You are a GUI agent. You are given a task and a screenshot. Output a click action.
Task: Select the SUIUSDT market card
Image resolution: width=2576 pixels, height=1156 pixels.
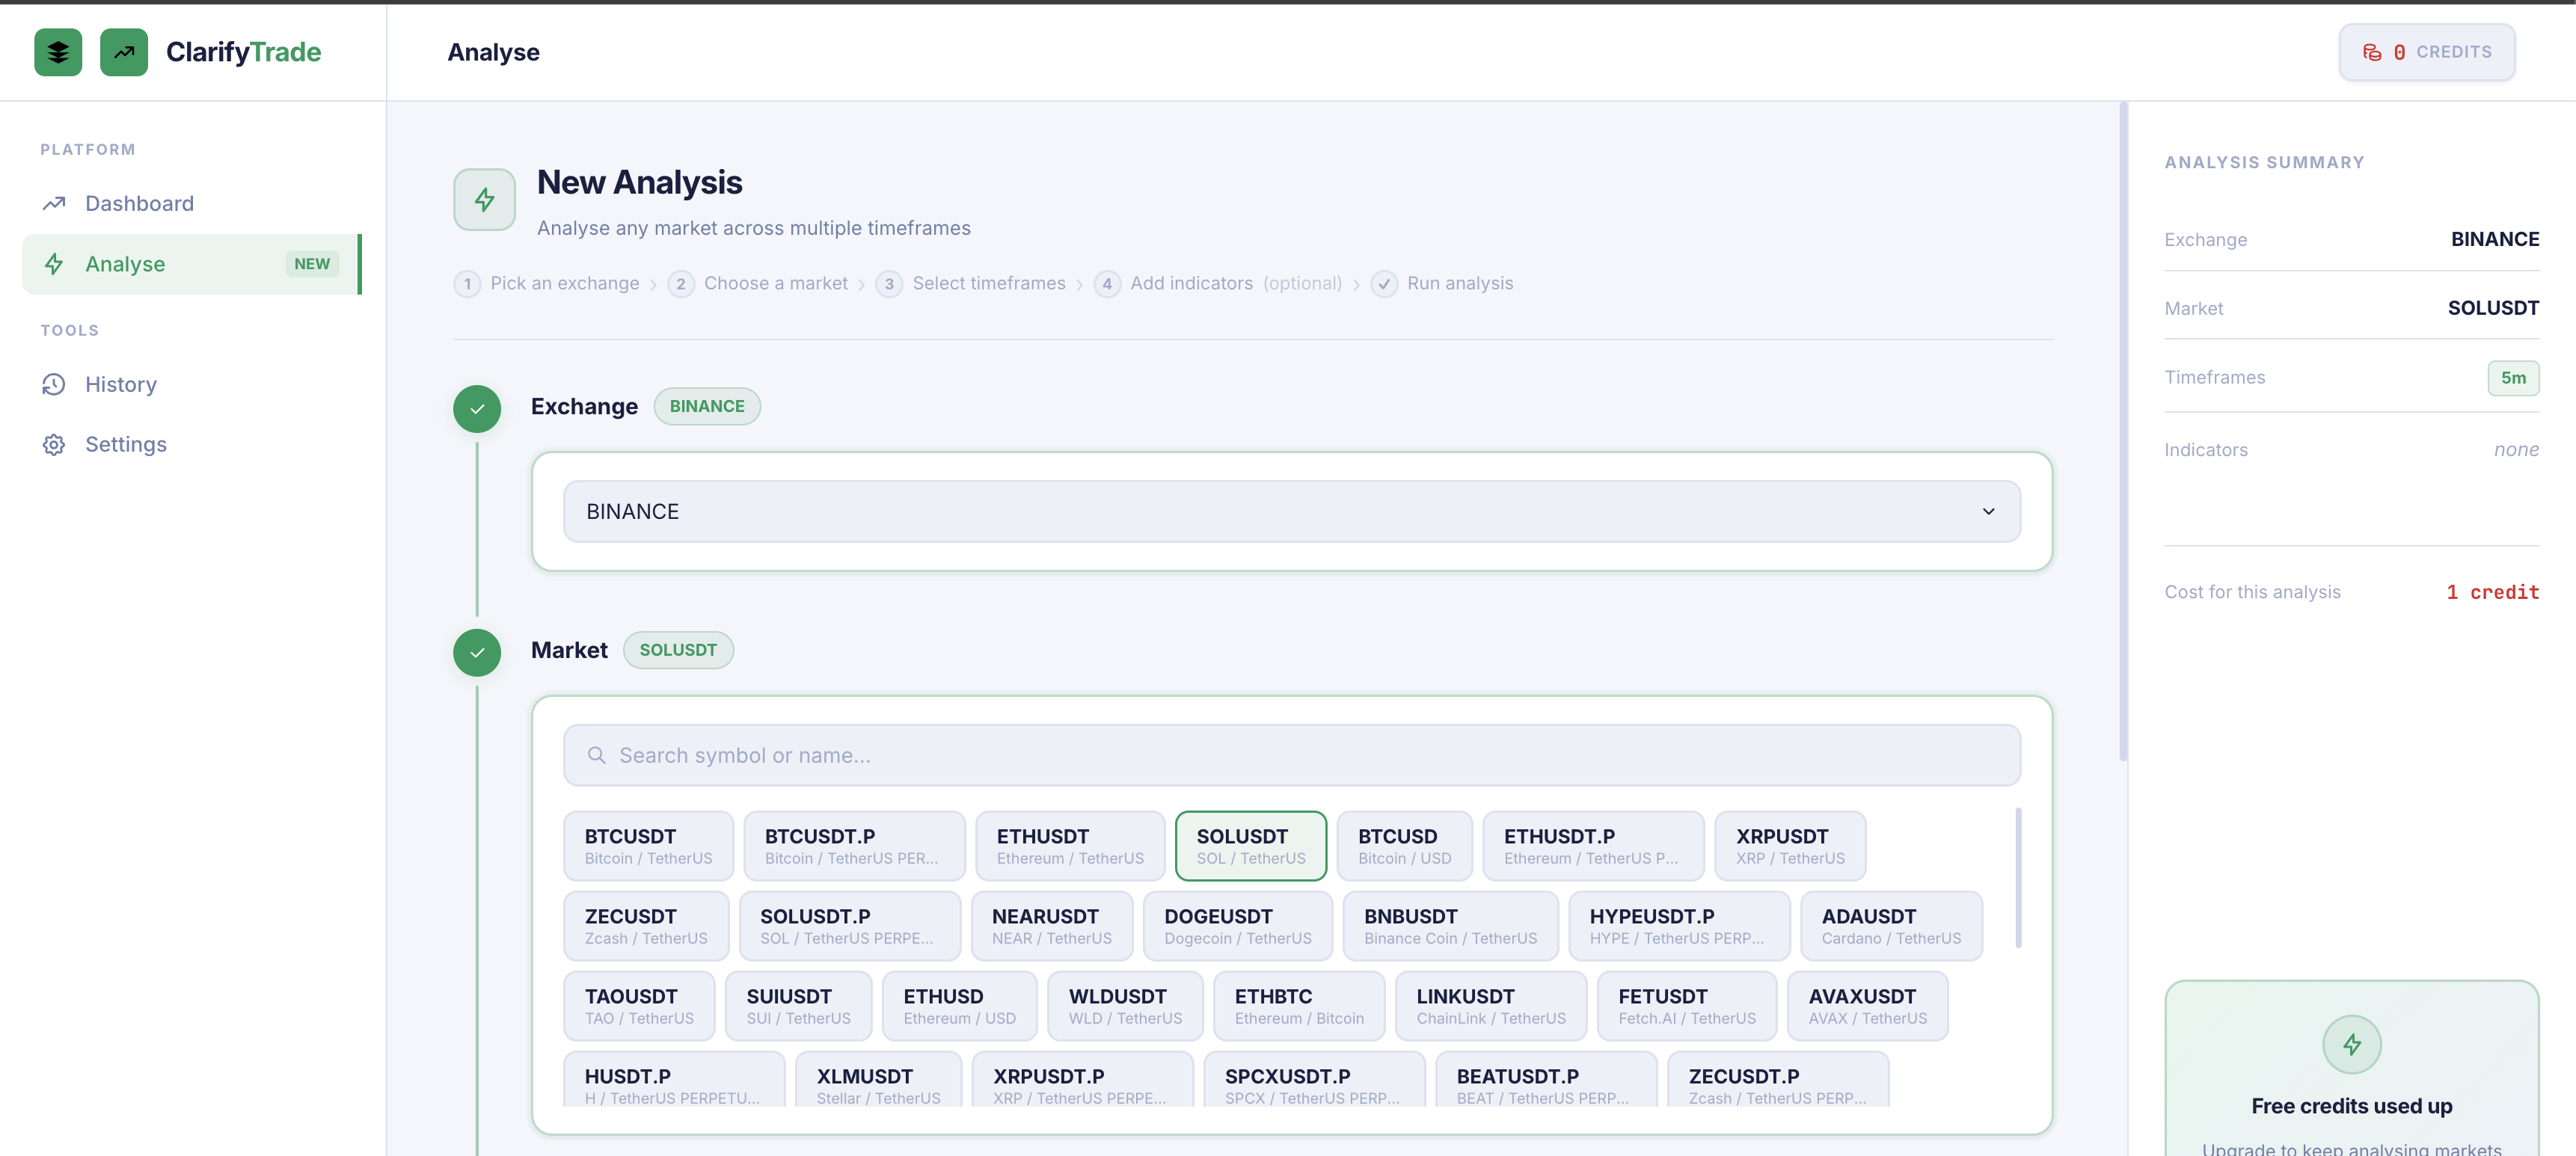tap(798, 1006)
